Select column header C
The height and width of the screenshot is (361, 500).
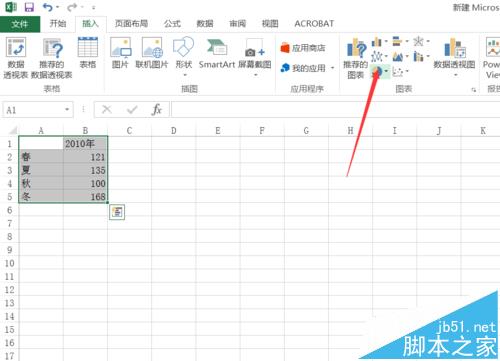(129, 130)
